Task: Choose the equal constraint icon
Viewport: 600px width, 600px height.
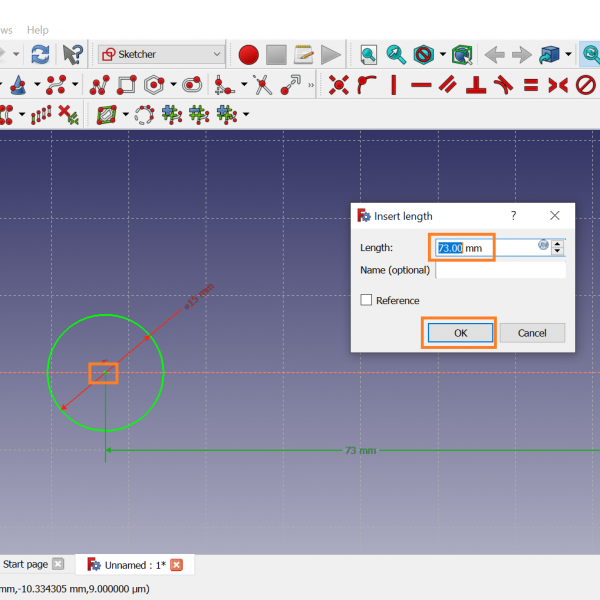Action: (531, 85)
